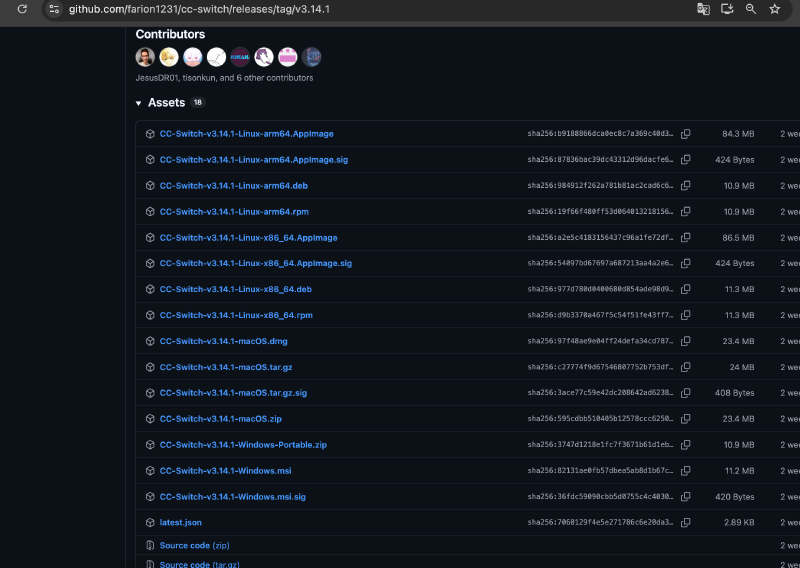Open the pink-themed contributor avatar
This screenshot has width=800, height=568.
pyautogui.click(x=288, y=57)
